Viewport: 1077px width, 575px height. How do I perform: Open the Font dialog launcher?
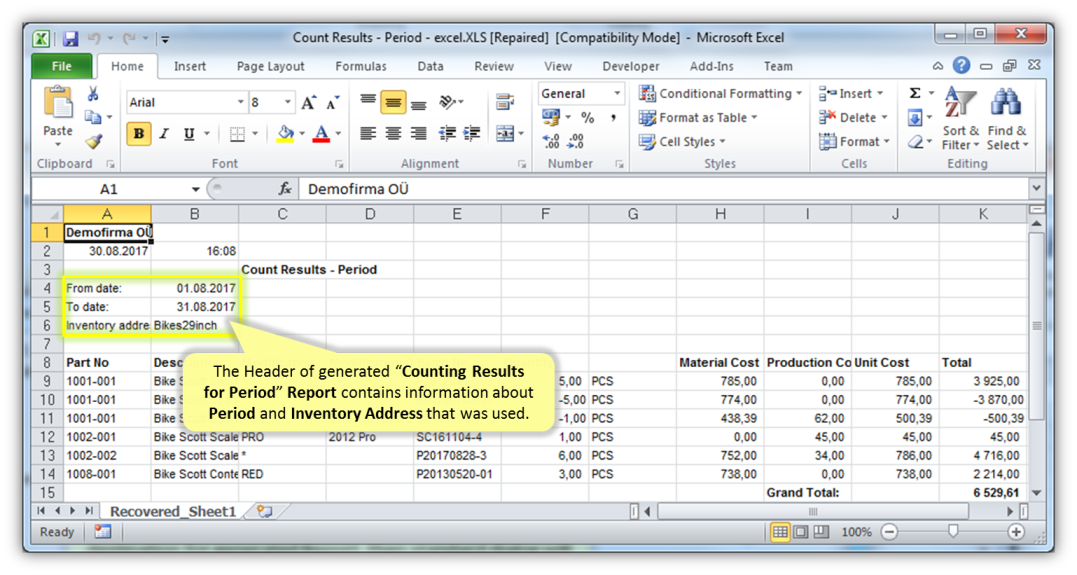(x=339, y=164)
